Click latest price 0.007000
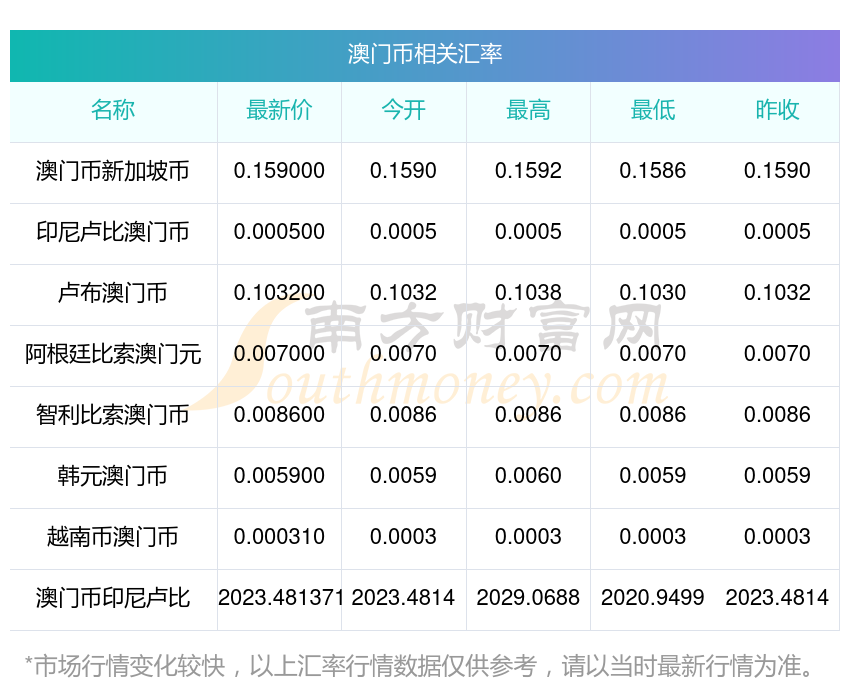 click(279, 354)
